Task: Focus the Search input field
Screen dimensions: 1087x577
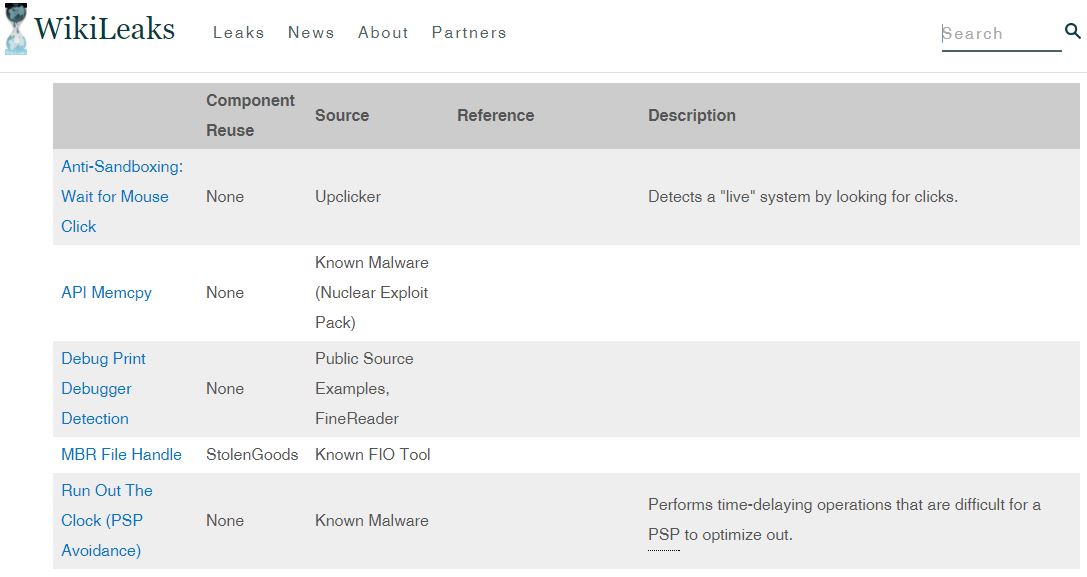Action: point(1000,34)
